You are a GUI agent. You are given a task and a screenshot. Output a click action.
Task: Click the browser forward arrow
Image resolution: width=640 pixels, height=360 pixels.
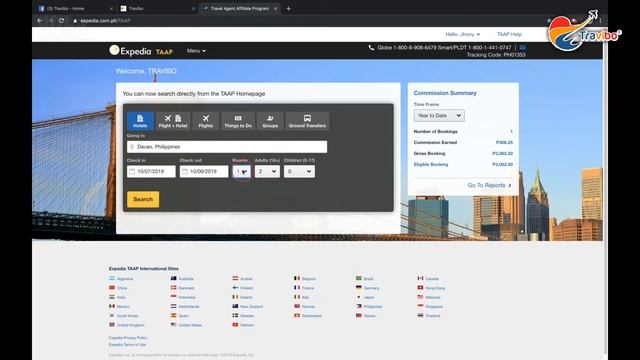(51, 20)
